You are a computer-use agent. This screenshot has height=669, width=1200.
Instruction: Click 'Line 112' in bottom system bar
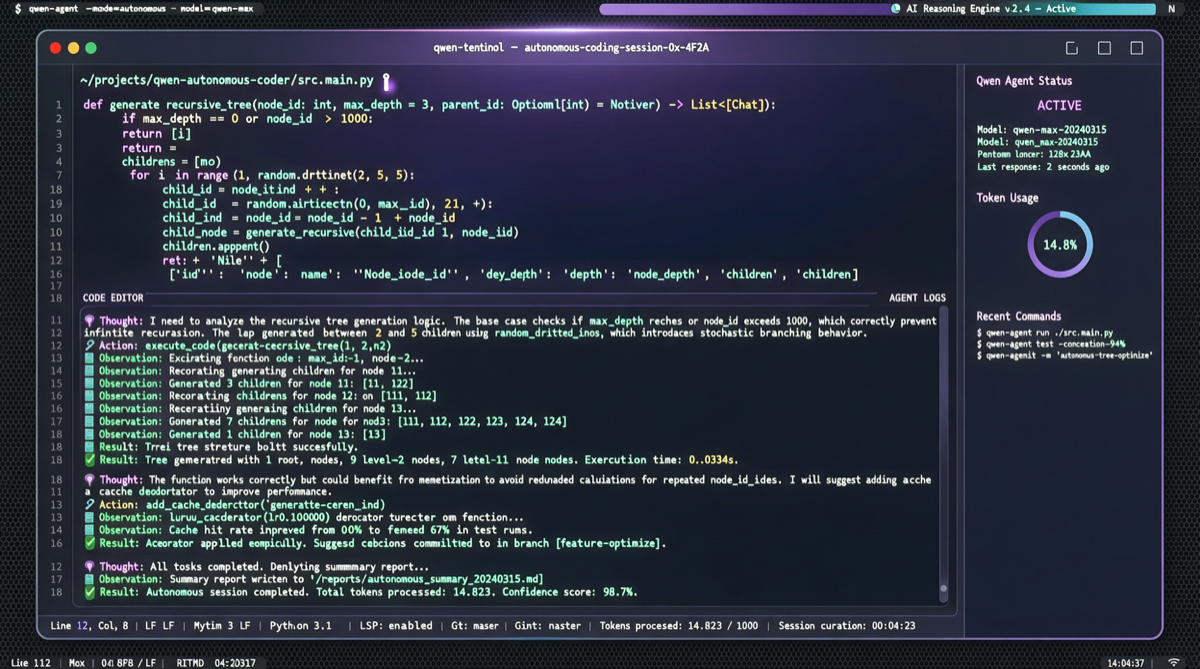(x=31, y=662)
